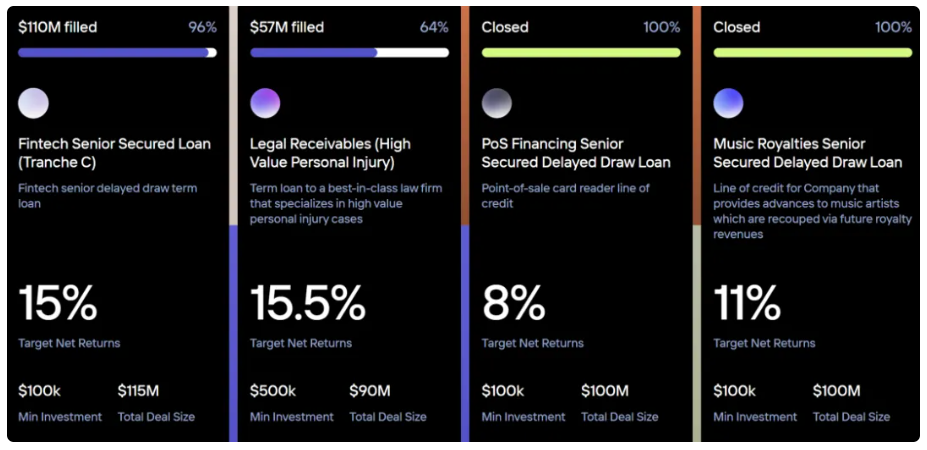927x450 pixels.
Task: Open the Music Royalties Senior Secured Delayed Draw Loan title
Action: pyautogui.click(x=807, y=153)
